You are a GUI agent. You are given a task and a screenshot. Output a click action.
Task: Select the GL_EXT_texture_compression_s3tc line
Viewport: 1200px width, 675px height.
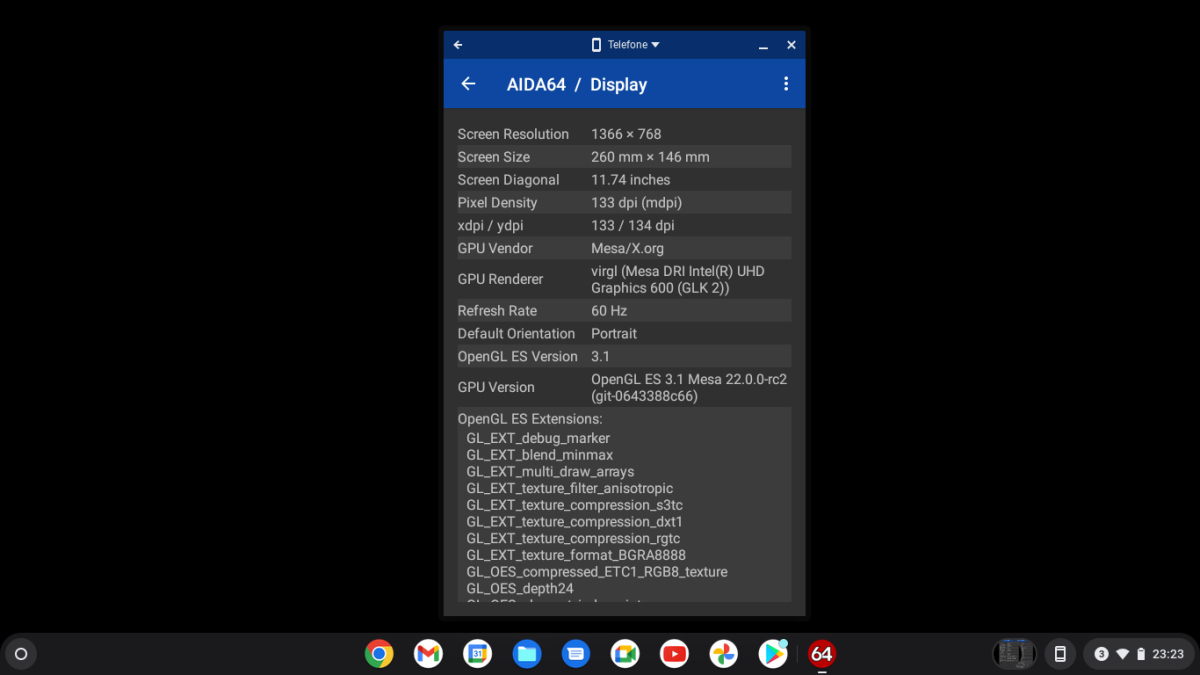574,506
